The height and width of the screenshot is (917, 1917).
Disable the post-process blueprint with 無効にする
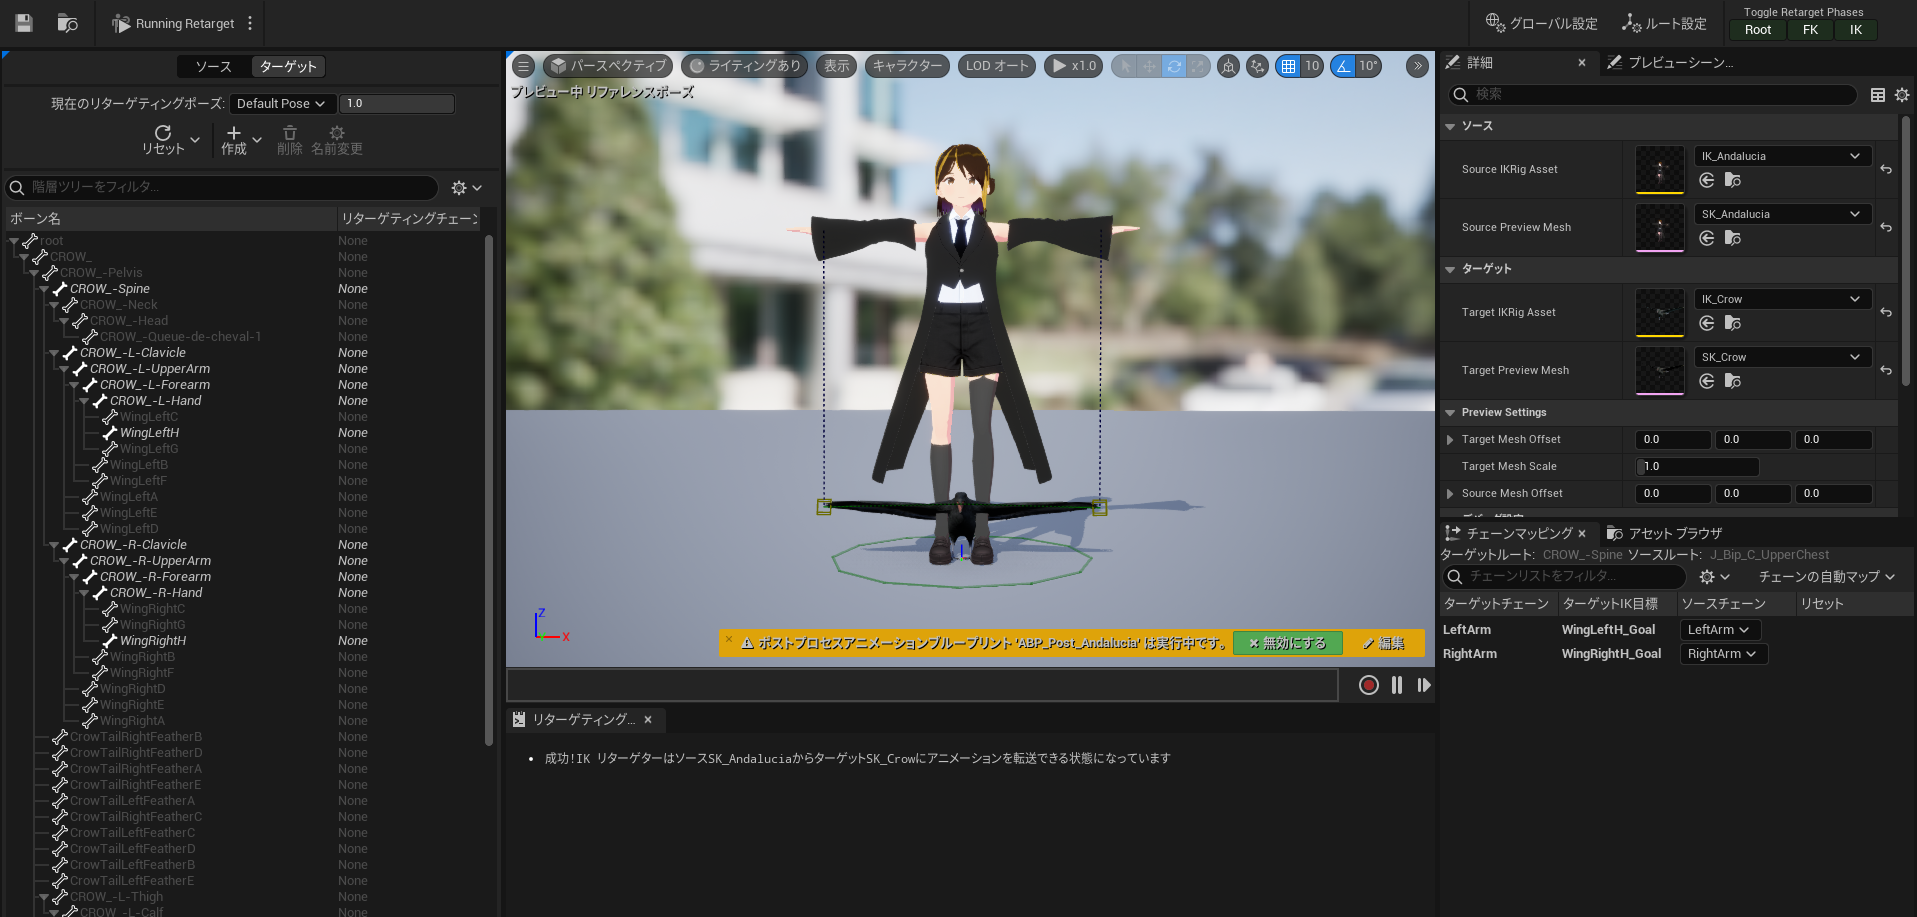(1287, 643)
